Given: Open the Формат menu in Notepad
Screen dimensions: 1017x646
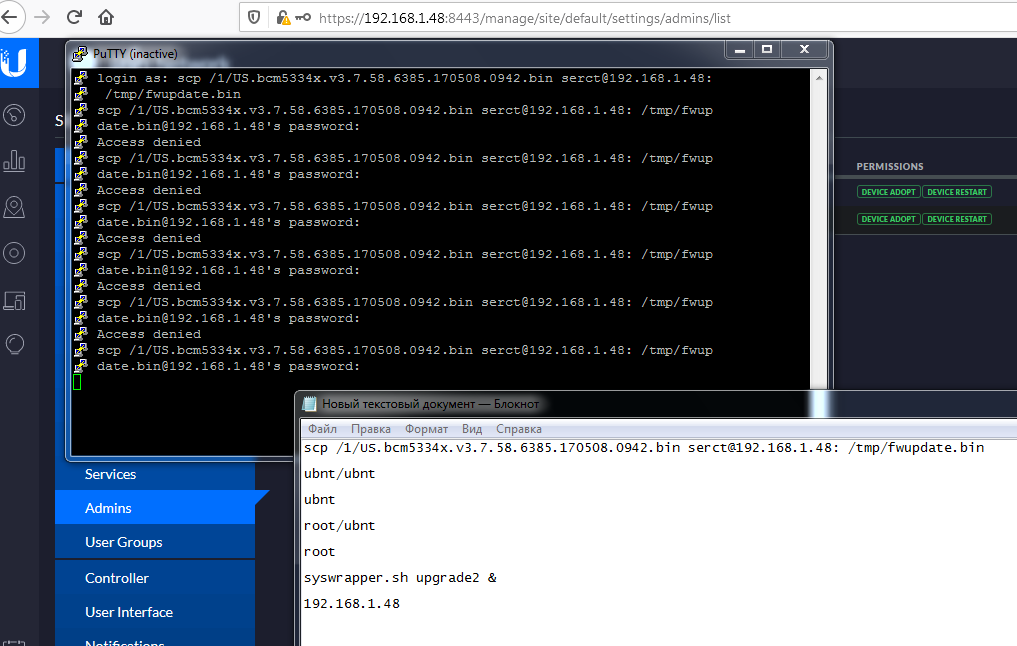Looking at the screenshot, I should pyautogui.click(x=427, y=429).
